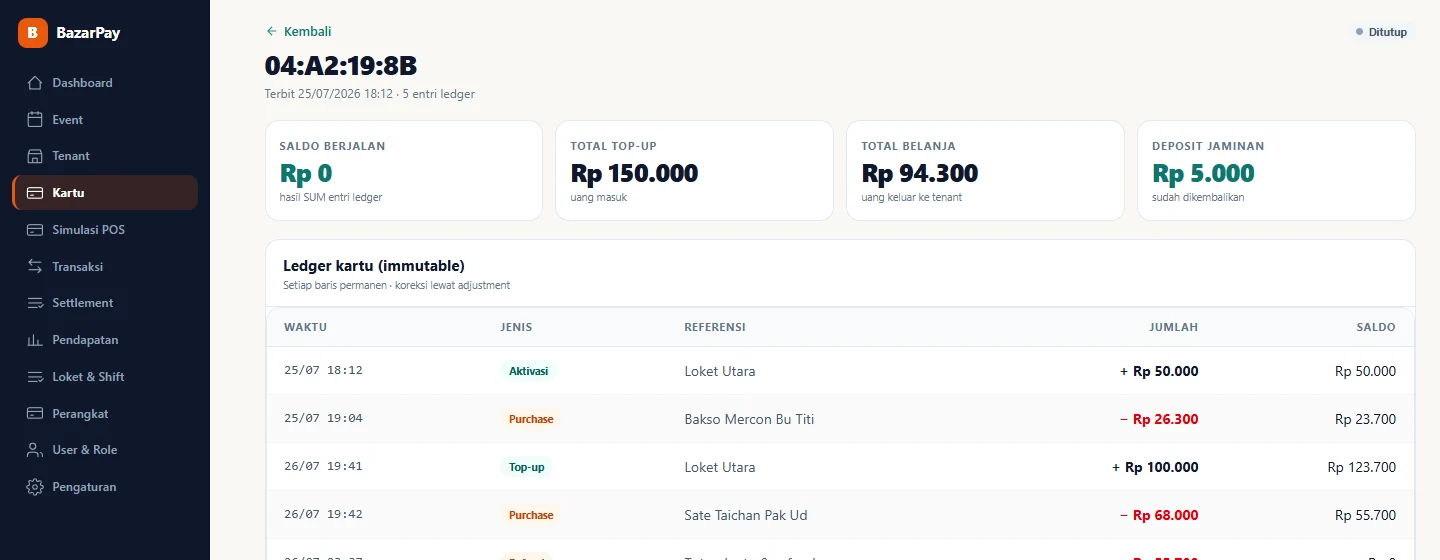
Task: Click the Aktivasi type badge
Action: pos(529,371)
